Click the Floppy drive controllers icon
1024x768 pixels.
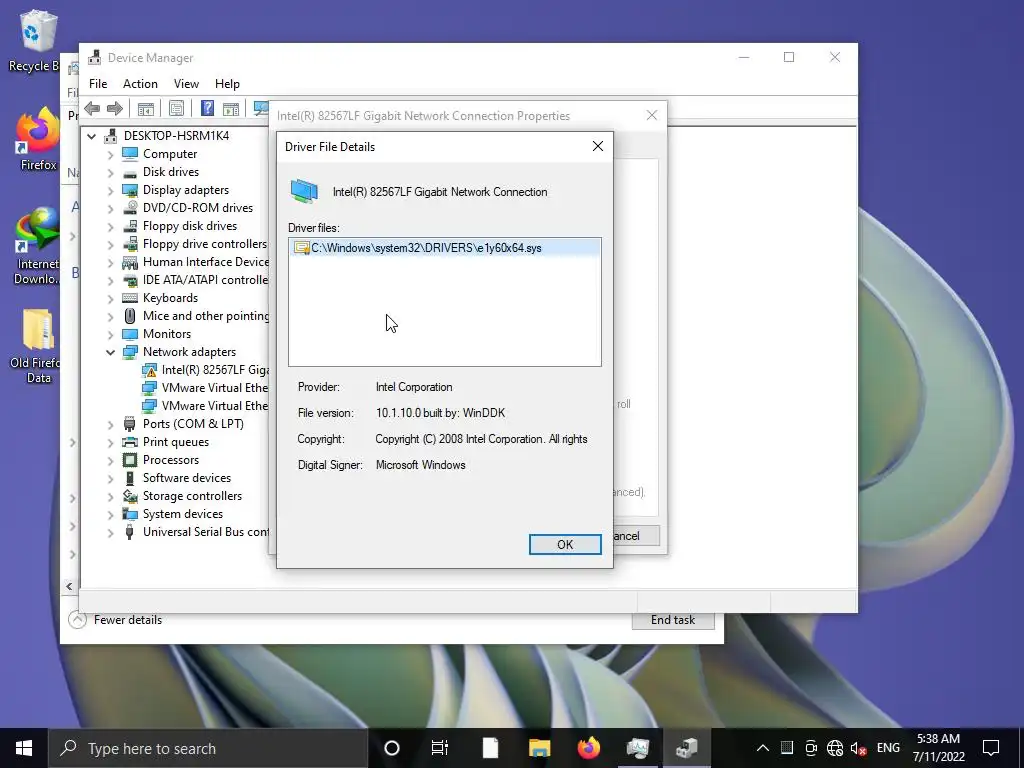(x=130, y=244)
